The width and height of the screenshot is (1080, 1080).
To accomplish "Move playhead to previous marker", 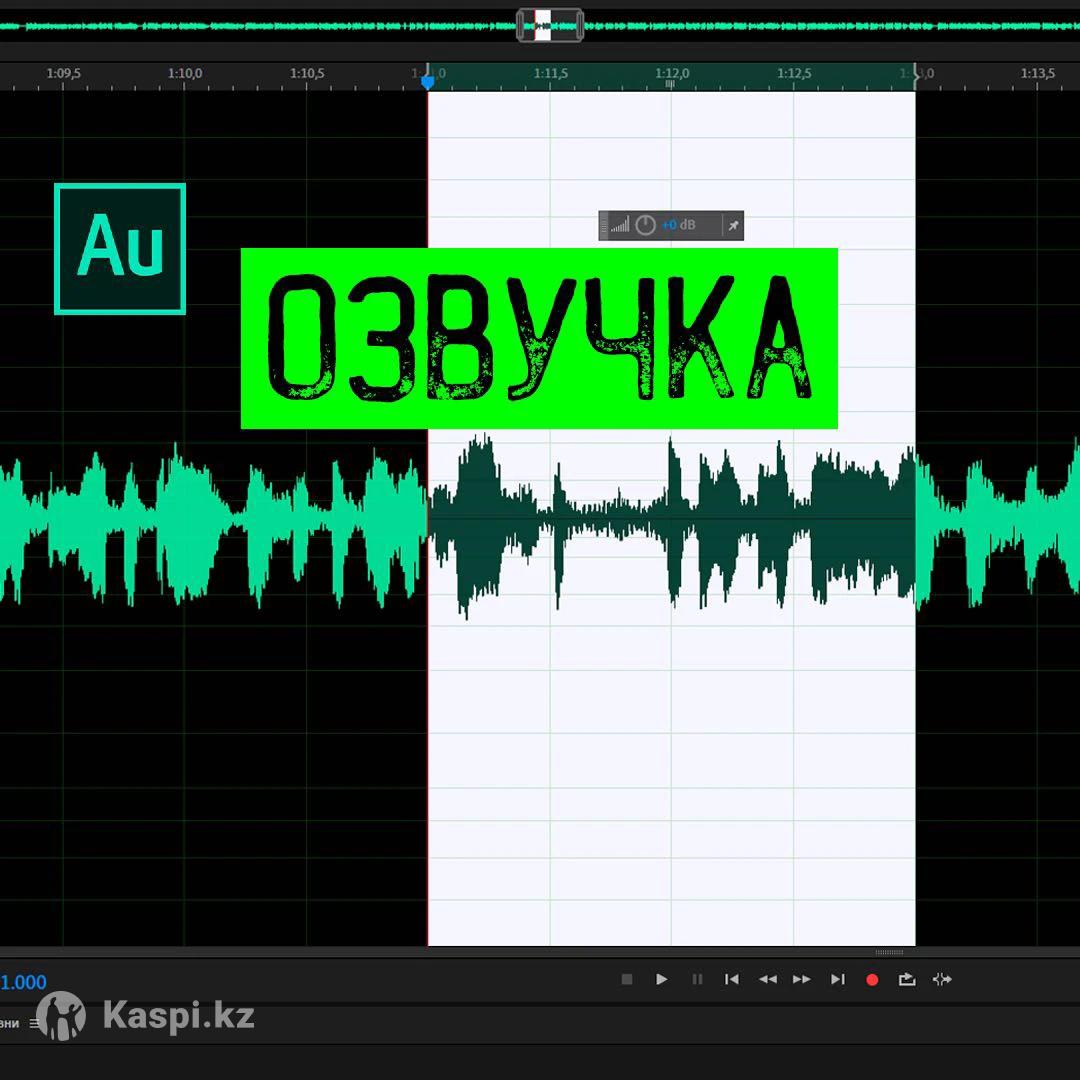I will point(732,980).
